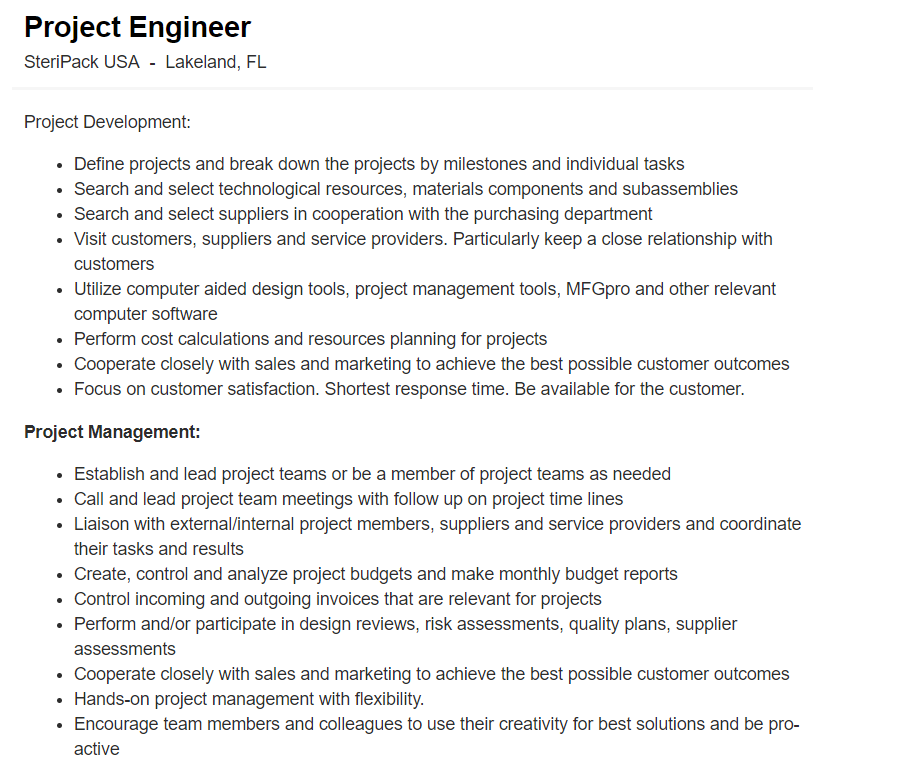Screen dimensions: 911x776
Task: Click the Establish and lead project teams line
Action: point(372,475)
